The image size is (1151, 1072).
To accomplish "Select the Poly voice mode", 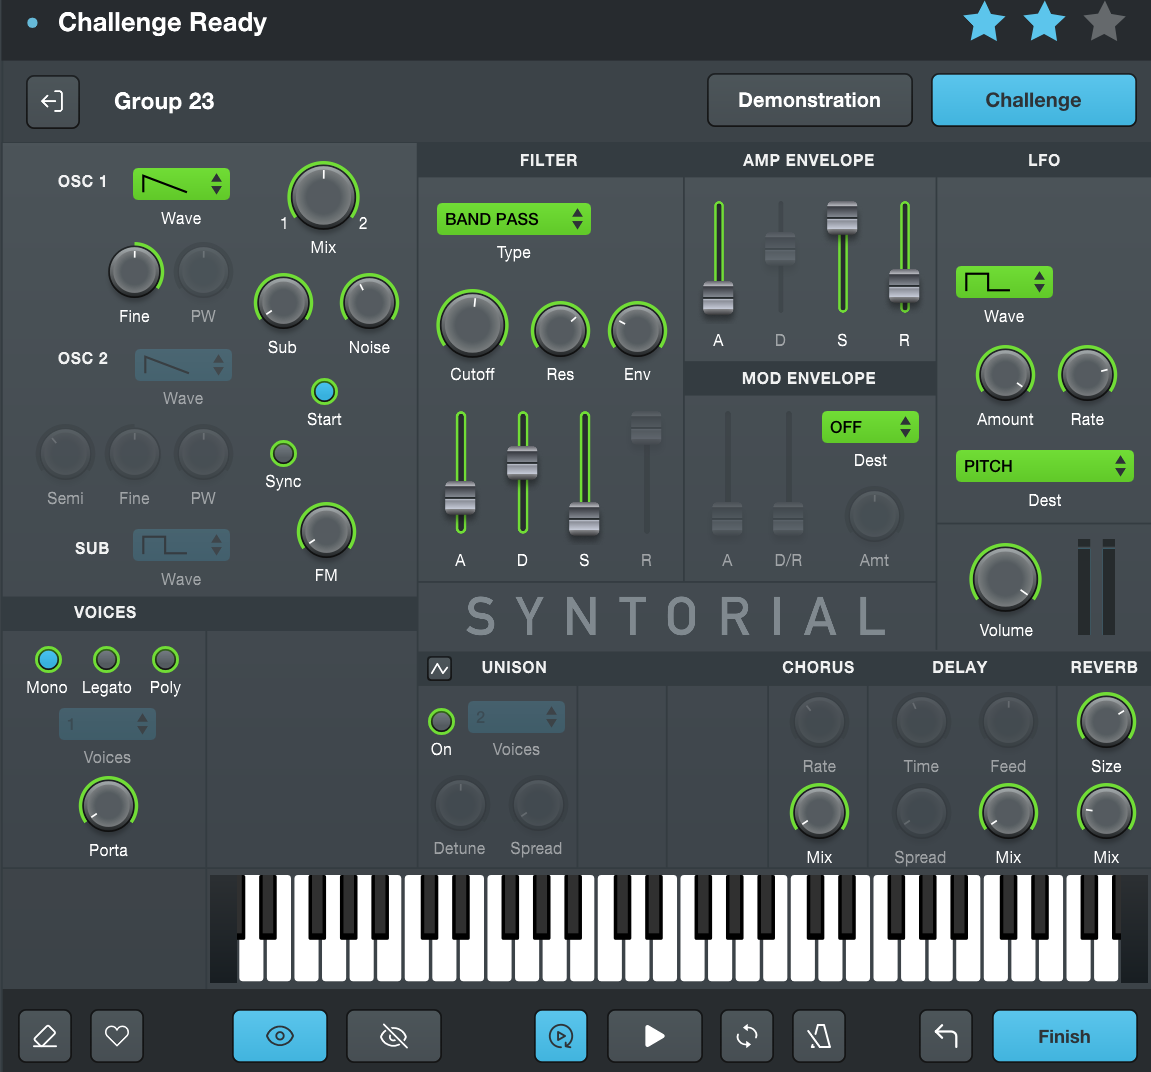I will (165, 660).
